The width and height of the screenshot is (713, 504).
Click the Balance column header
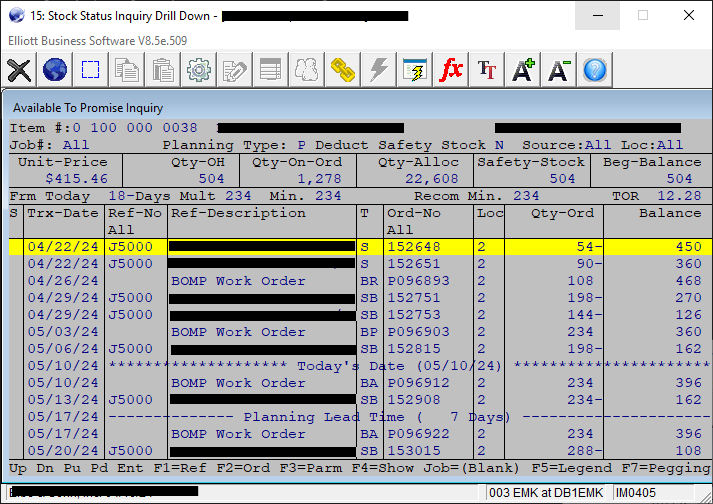click(670, 213)
